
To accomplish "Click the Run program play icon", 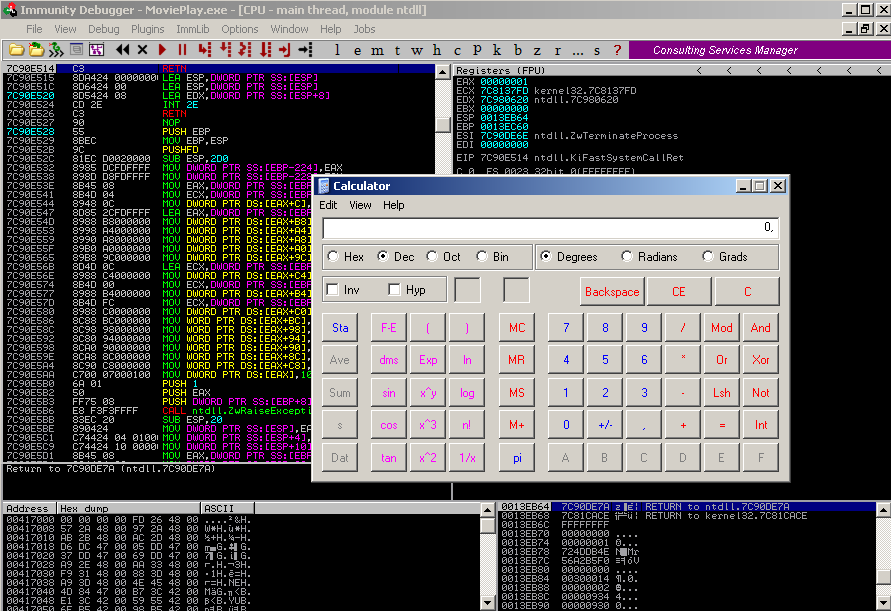I will click(163, 49).
